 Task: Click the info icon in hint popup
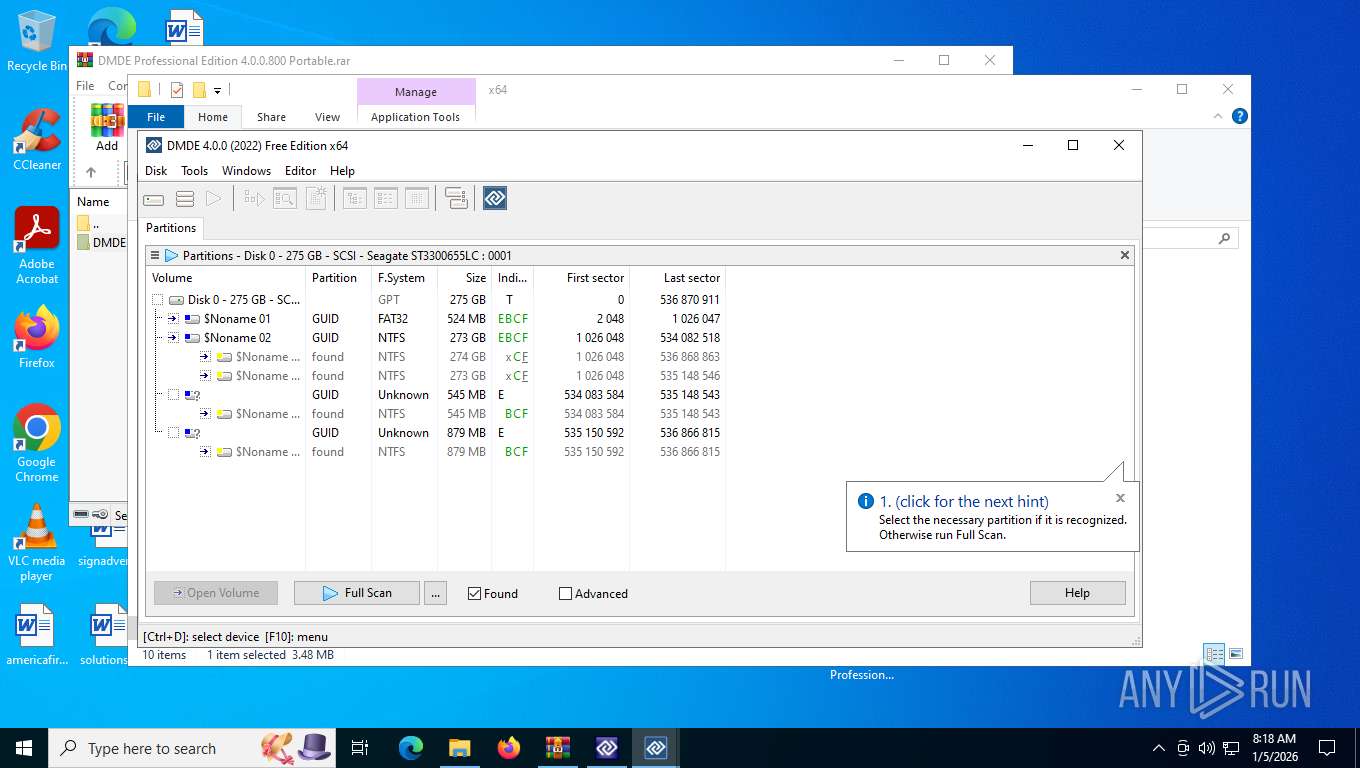866,501
